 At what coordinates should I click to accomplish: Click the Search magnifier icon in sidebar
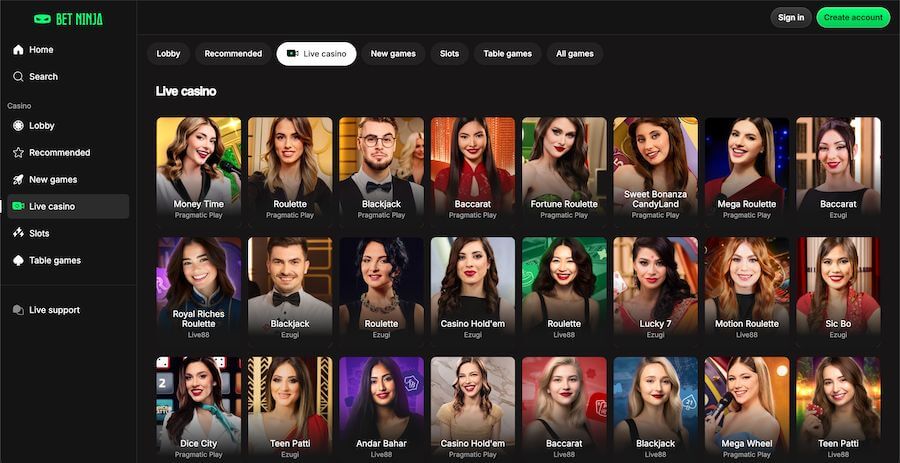18,77
